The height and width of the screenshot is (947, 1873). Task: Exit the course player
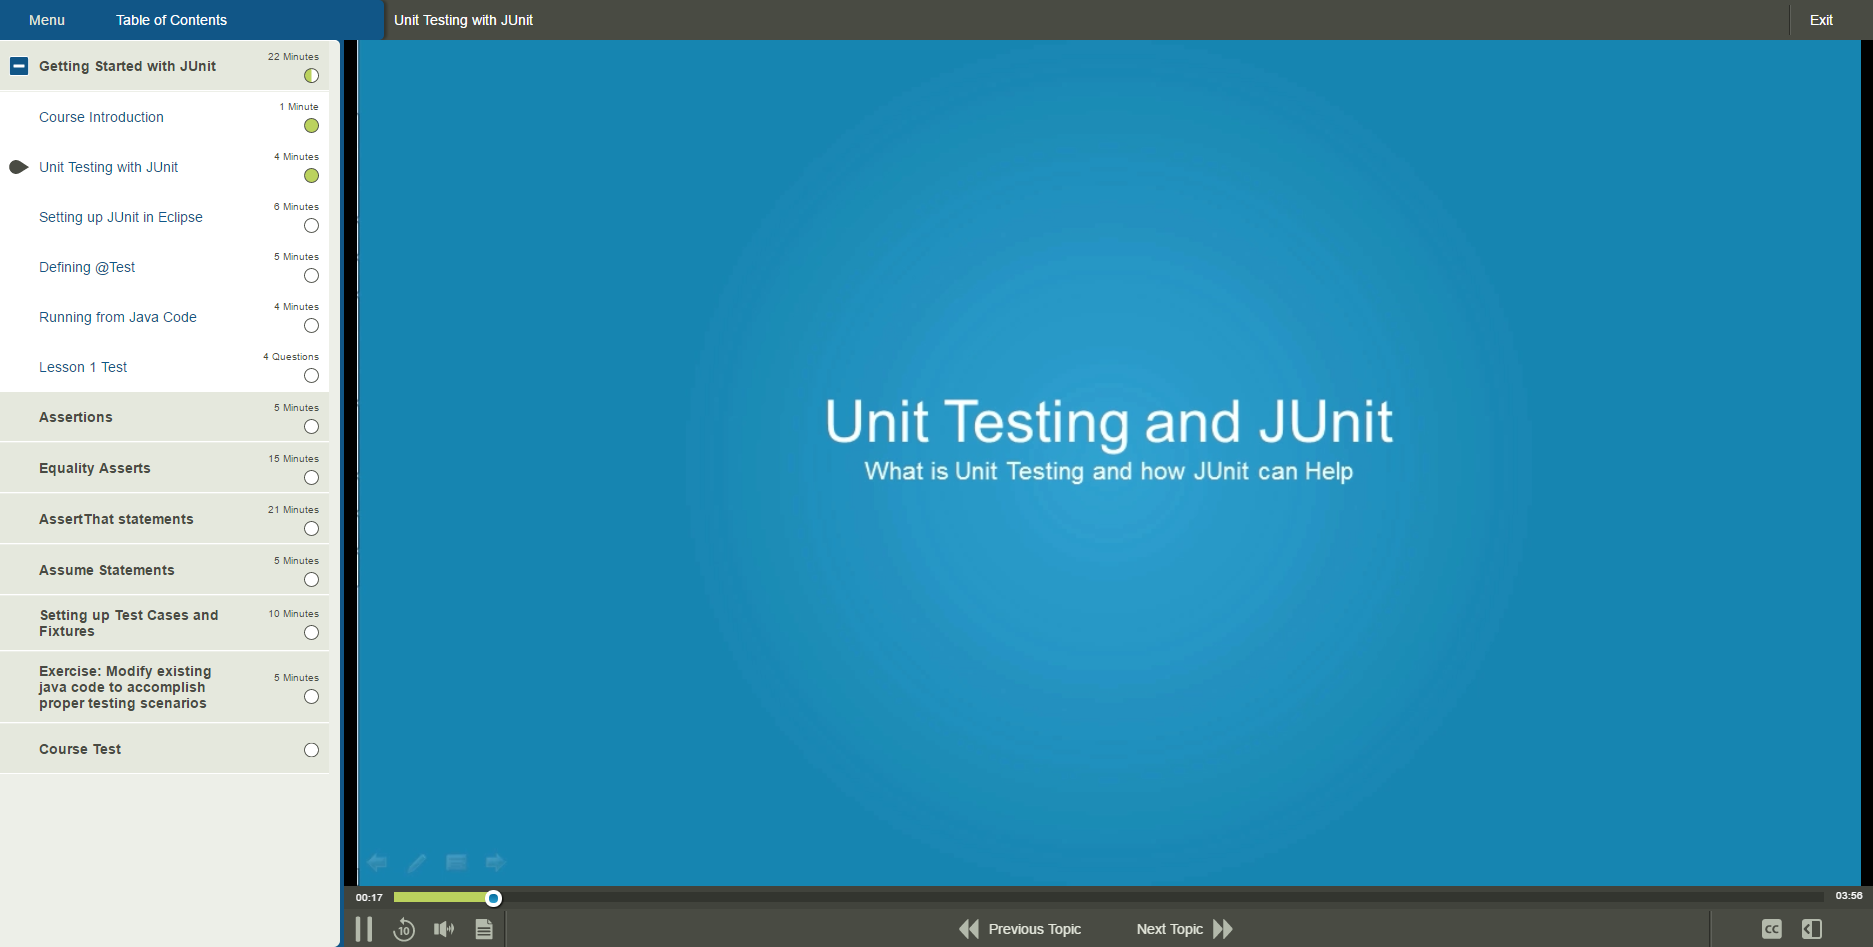(1821, 19)
